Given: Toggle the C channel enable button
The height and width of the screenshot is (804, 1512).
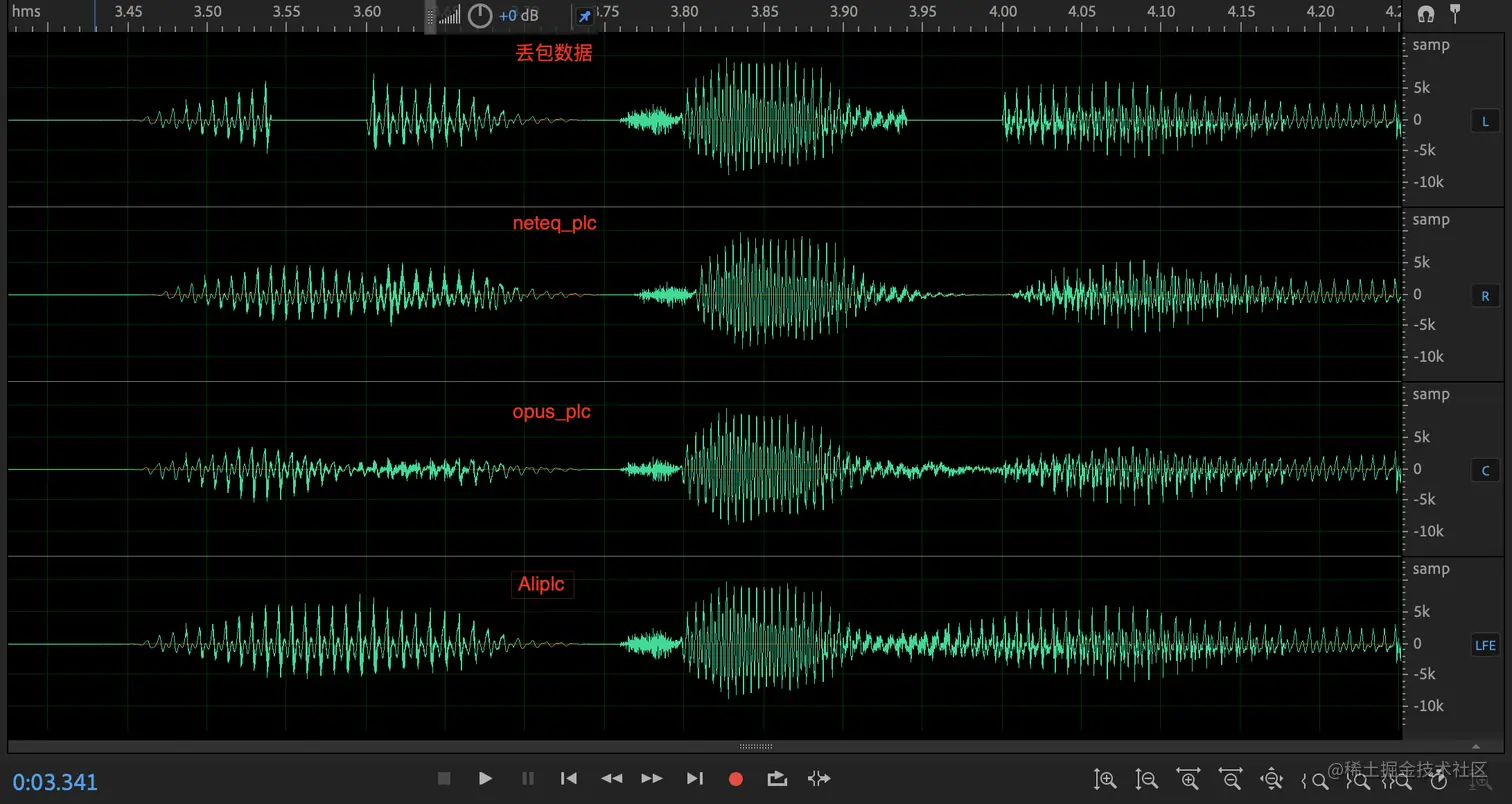Looking at the screenshot, I should pyautogui.click(x=1485, y=470).
